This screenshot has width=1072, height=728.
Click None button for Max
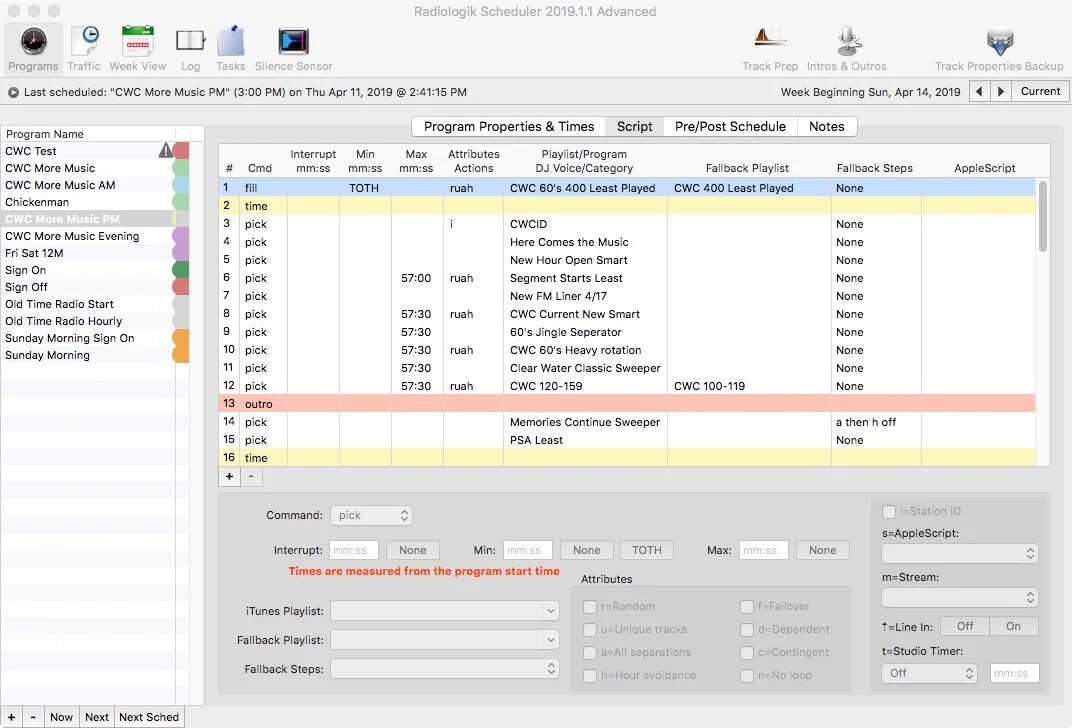pos(822,550)
